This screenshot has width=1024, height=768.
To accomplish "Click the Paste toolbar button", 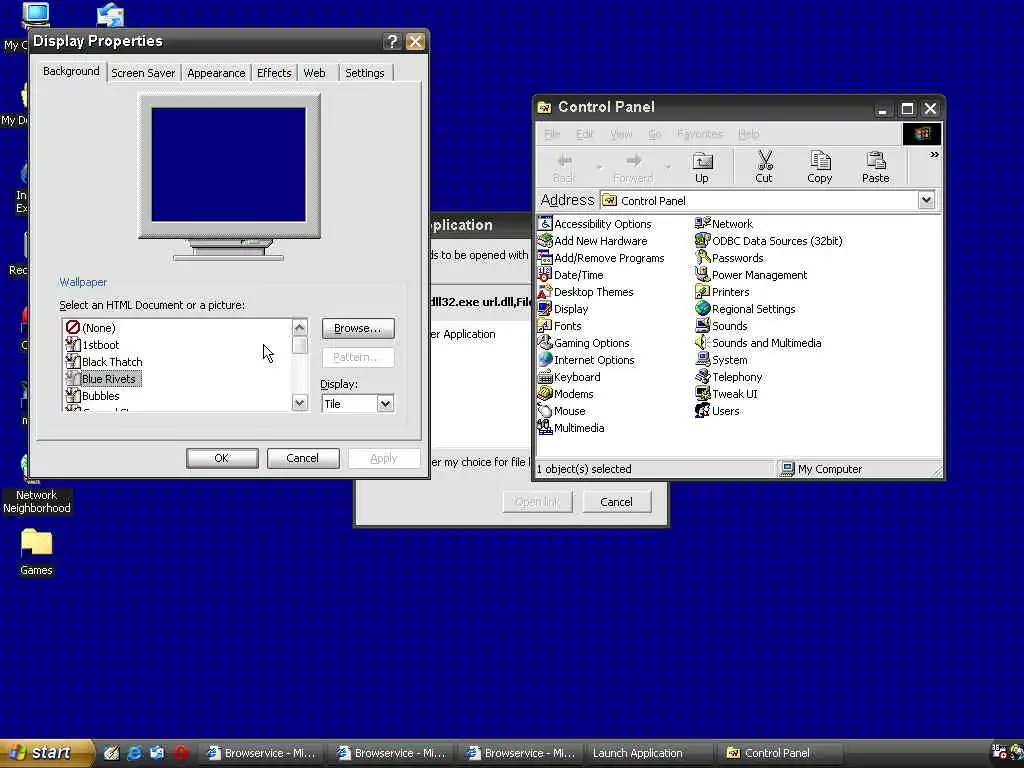I will pos(876,167).
